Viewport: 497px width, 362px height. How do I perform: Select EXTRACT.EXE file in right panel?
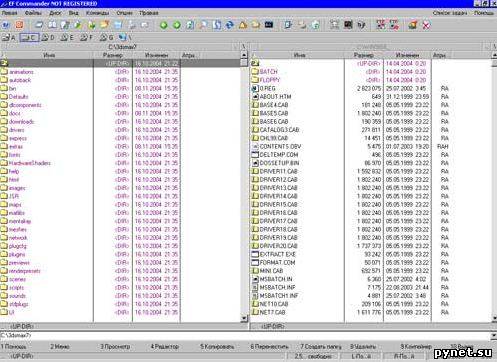[277, 254]
